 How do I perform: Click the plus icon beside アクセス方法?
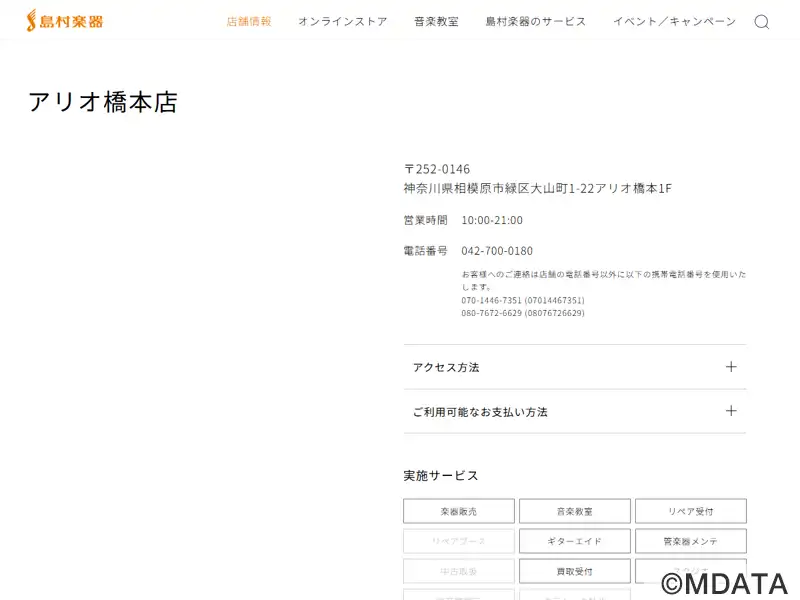(731, 367)
